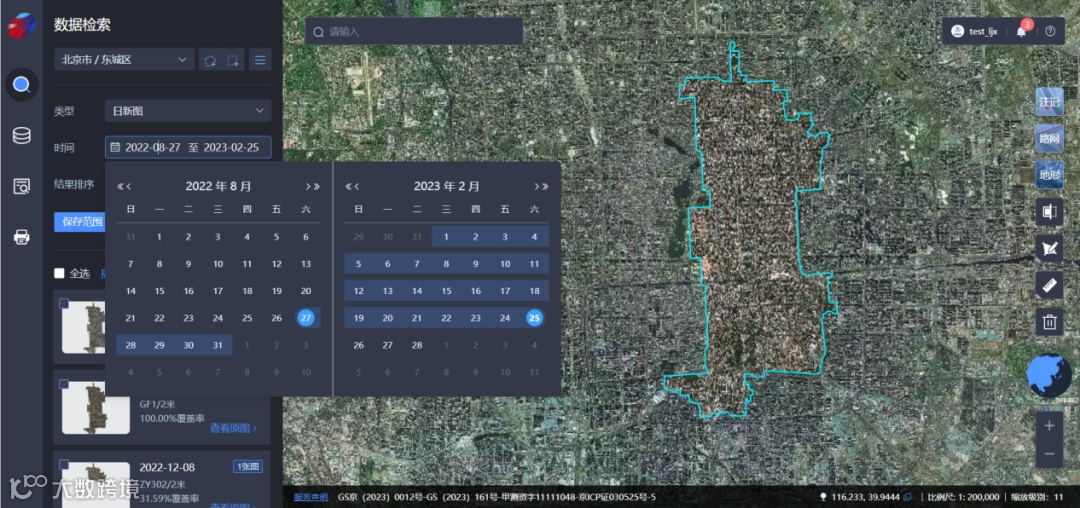This screenshot has width=1080, height=508.
Task: Click the red and blue app logo
Action: coord(21,25)
